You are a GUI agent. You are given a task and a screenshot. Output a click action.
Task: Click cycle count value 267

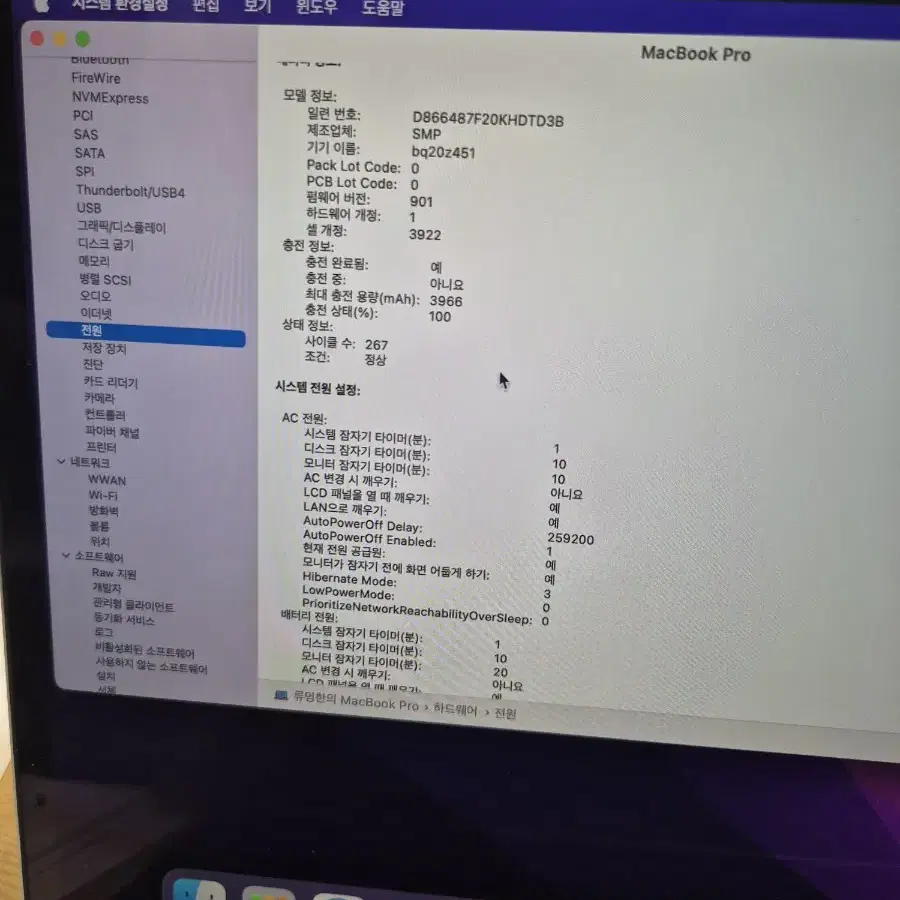377,345
